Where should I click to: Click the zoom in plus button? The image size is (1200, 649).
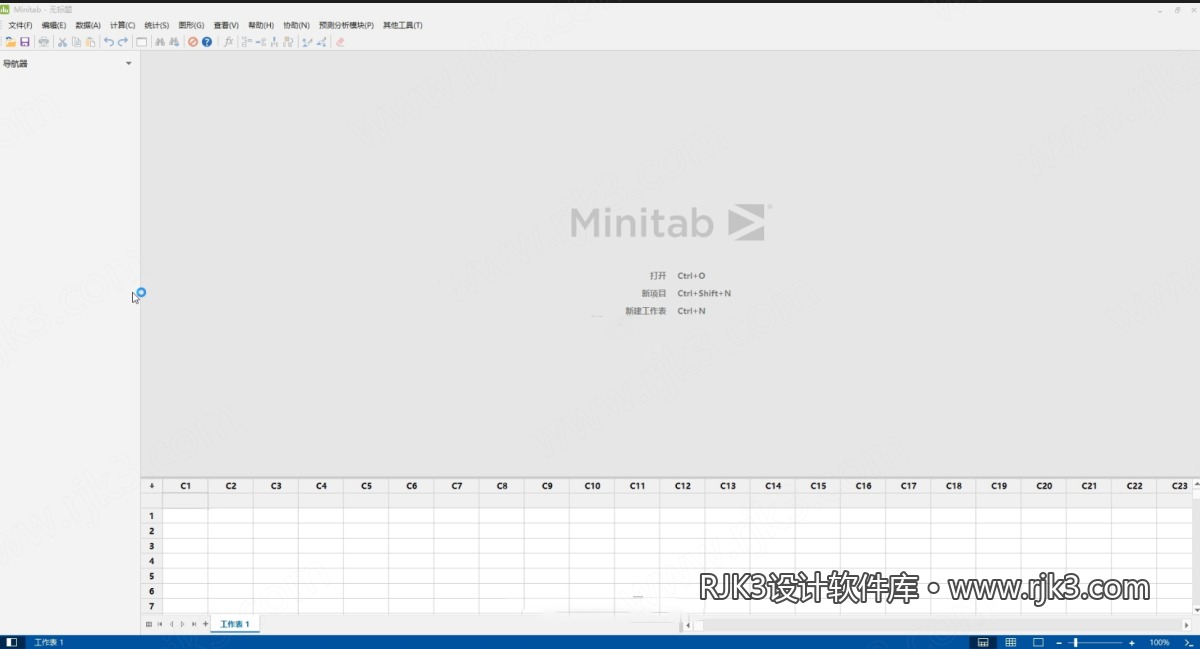point(1132,642)
